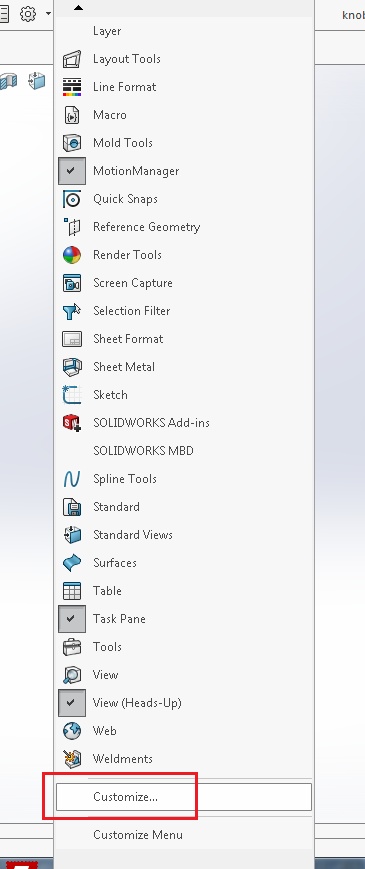This screenshot has height=869, width=365.
Task: Click the Standard Views cube icon
Action: 72,535
